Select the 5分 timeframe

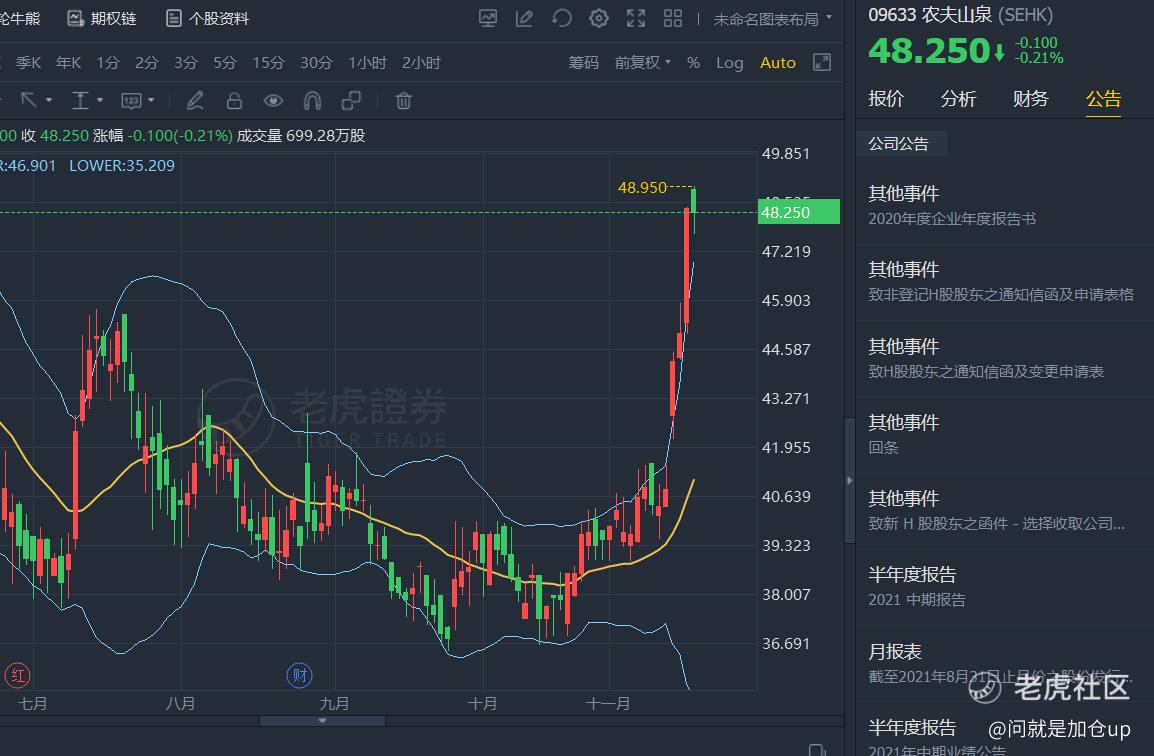coord(224,63)
